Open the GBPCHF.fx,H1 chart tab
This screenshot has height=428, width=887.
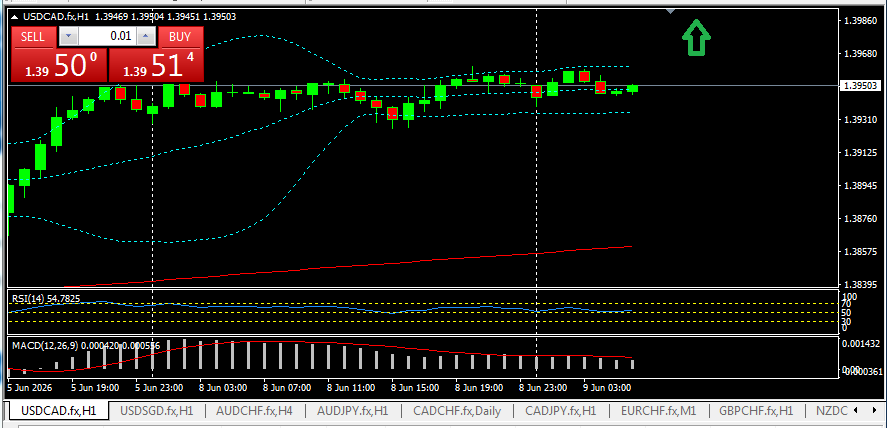(756, 410)
